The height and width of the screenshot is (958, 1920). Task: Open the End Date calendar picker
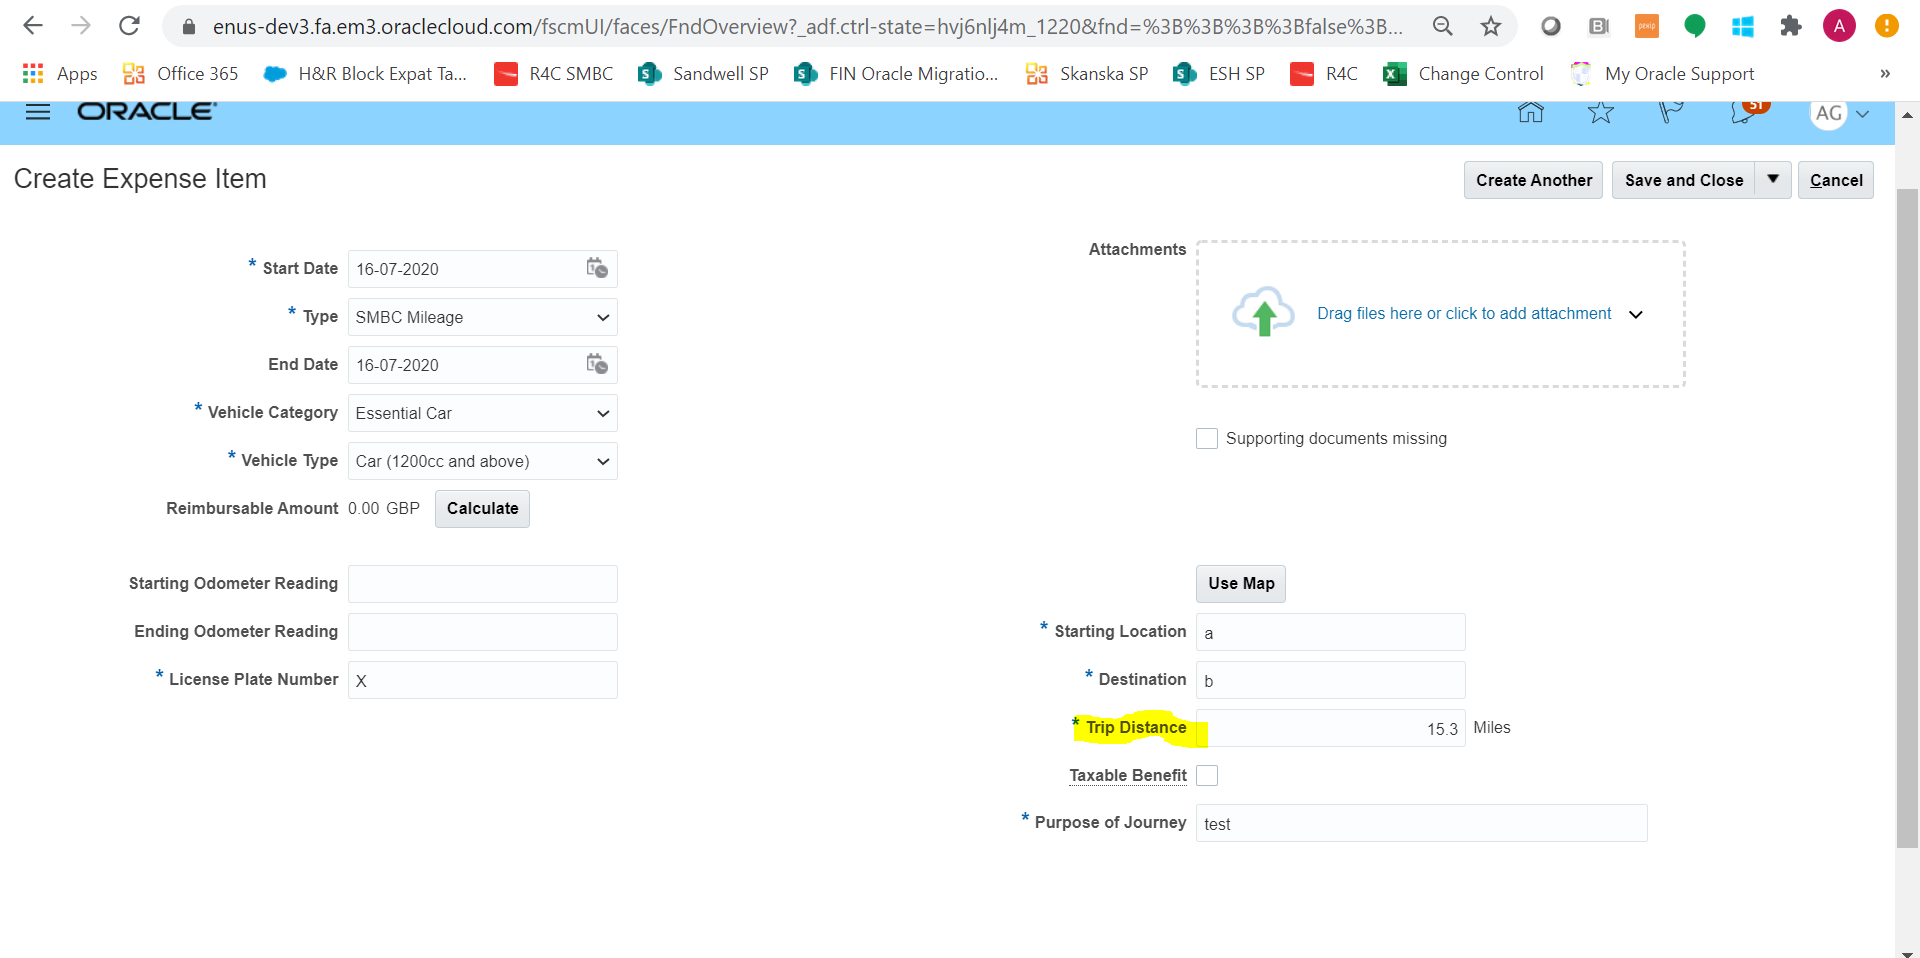pyautogui.click(x=598, y=365)
